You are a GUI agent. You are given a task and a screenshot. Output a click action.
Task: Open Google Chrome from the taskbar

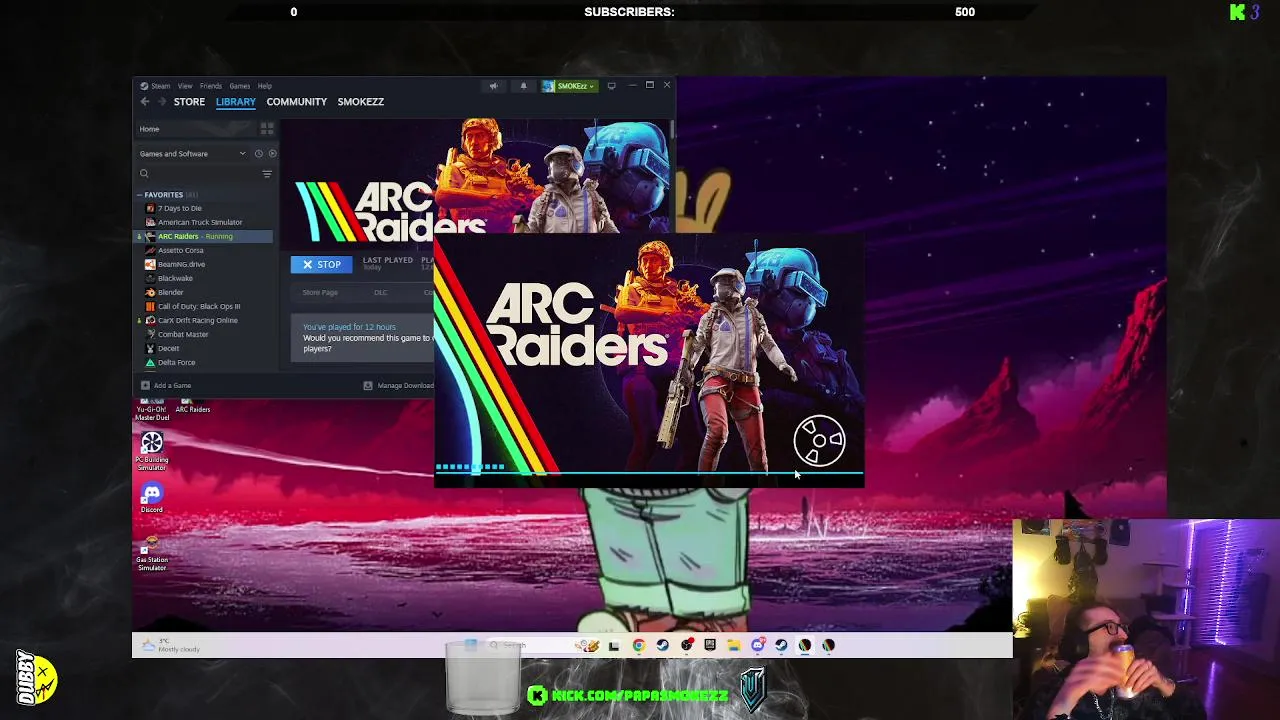coord(638,646)
